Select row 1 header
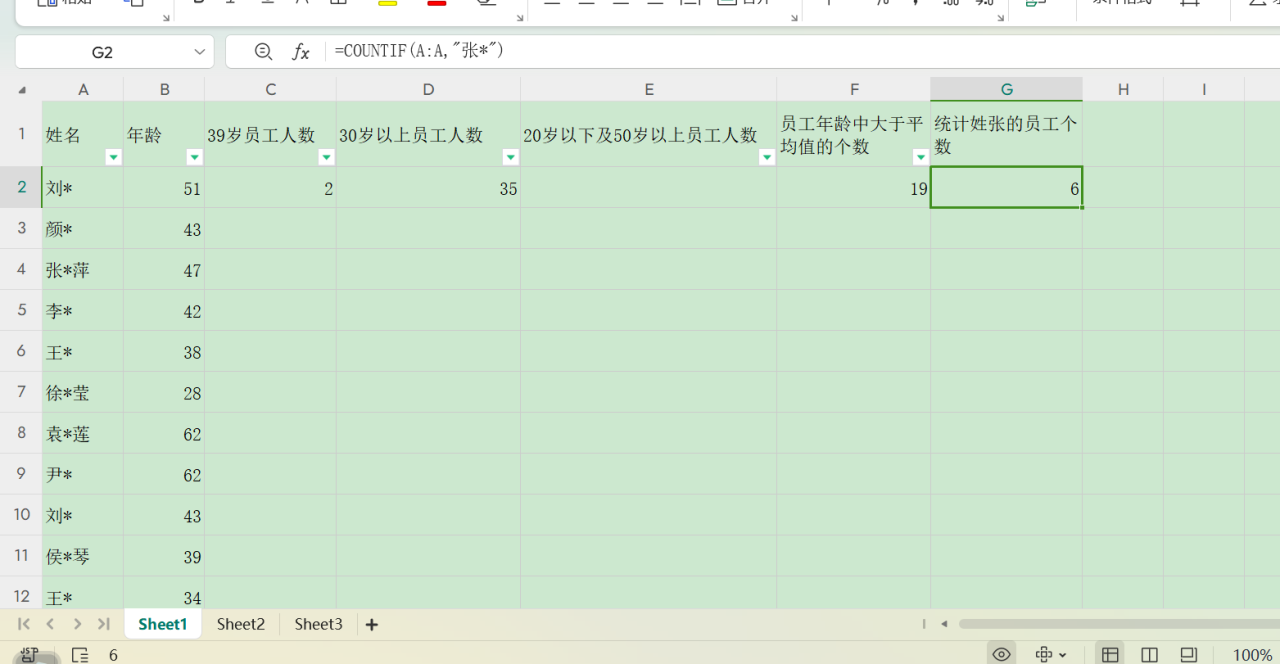 21,134
